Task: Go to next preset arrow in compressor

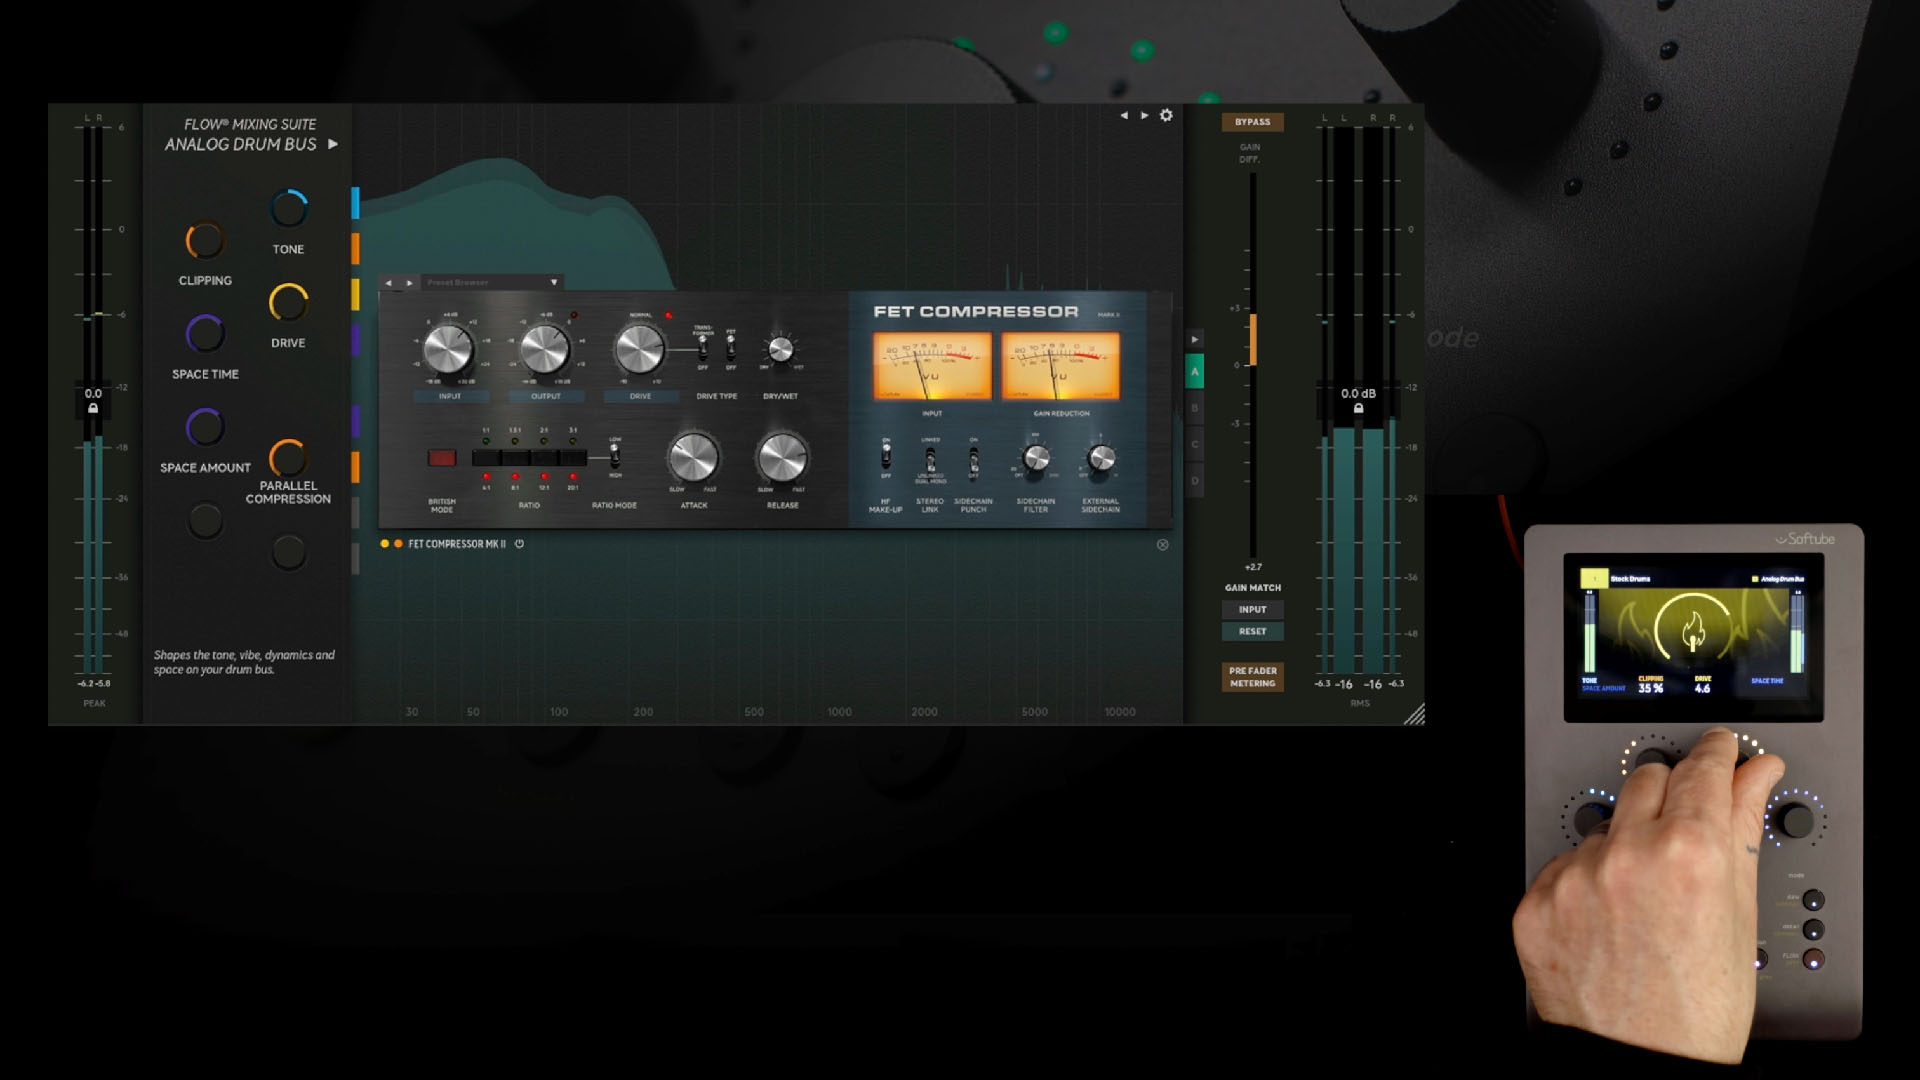Action: coord(409,283)
